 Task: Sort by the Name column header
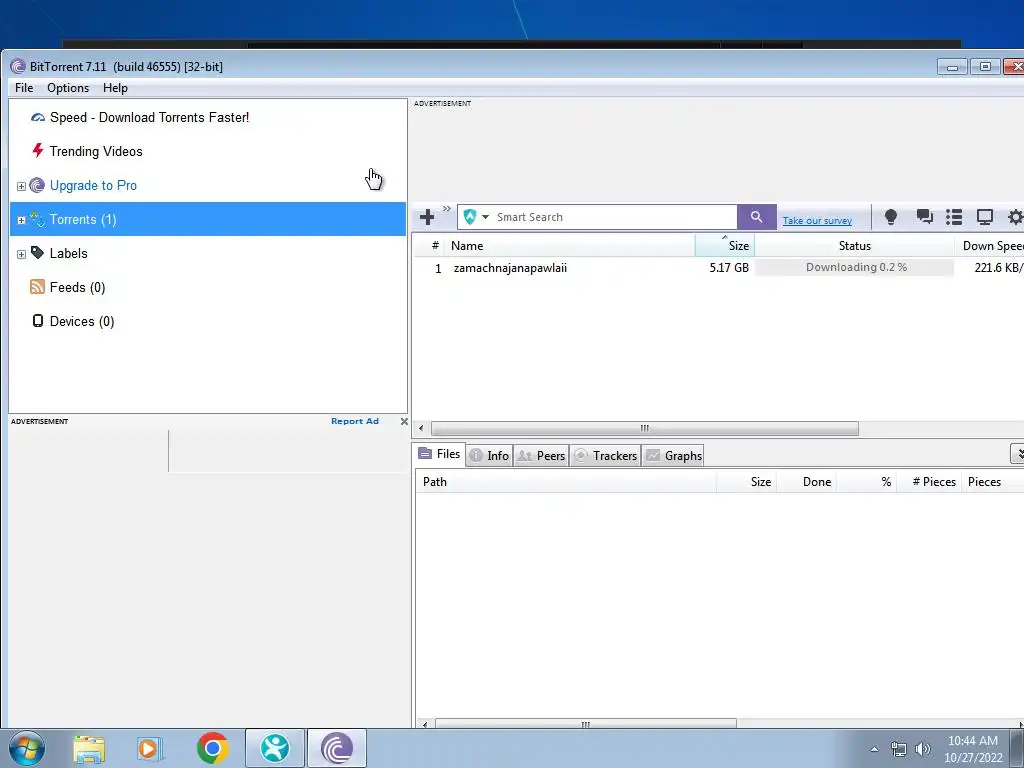[x=570, y=246]
